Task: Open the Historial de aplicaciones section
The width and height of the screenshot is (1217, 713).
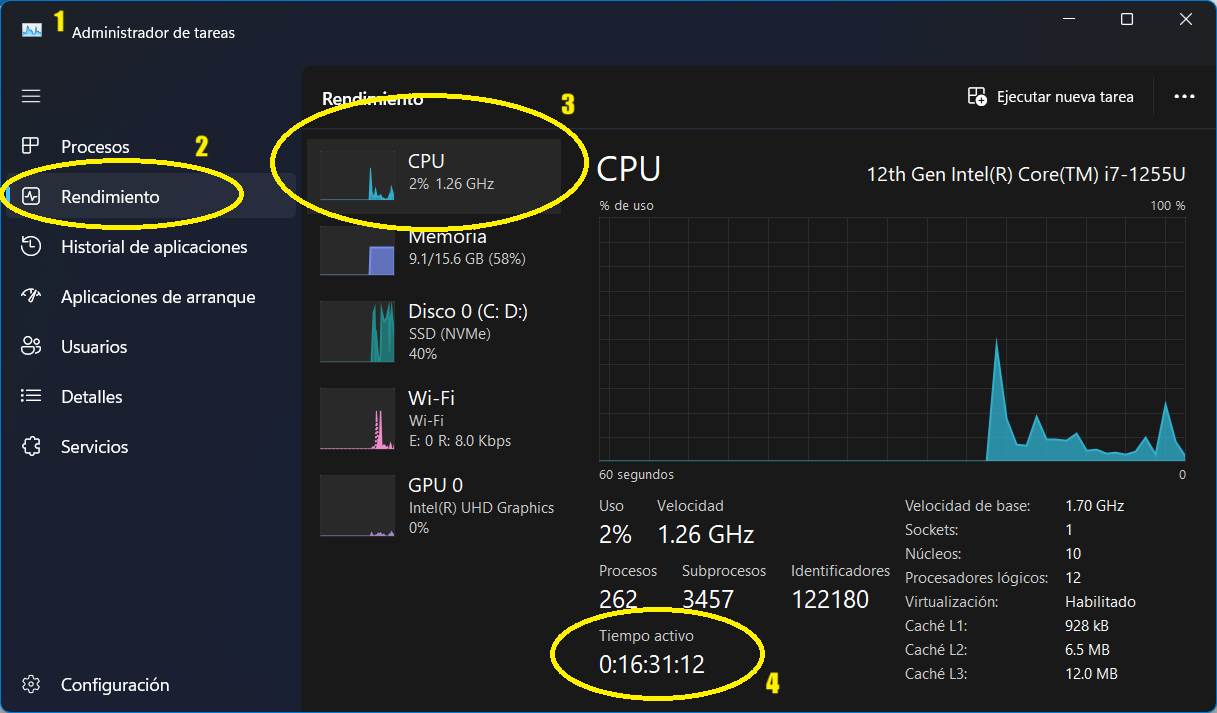Action: coord(155,246)
